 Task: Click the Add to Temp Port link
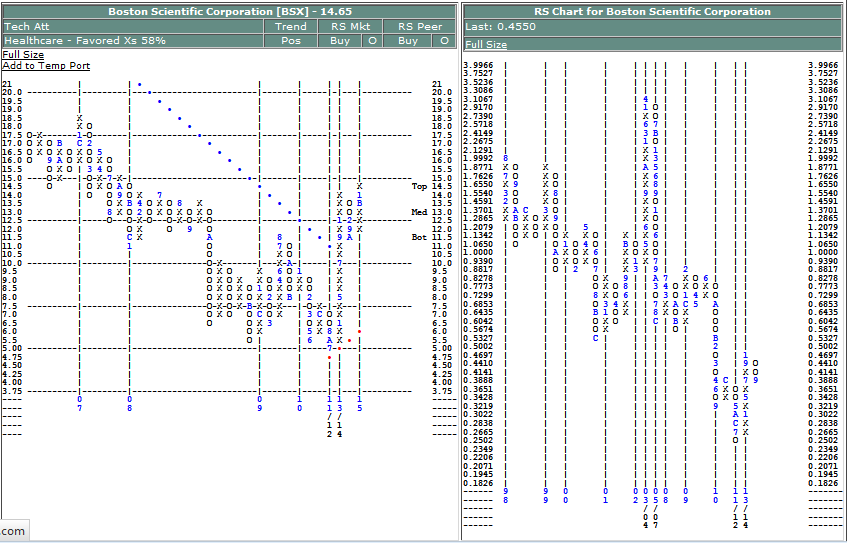46,66
